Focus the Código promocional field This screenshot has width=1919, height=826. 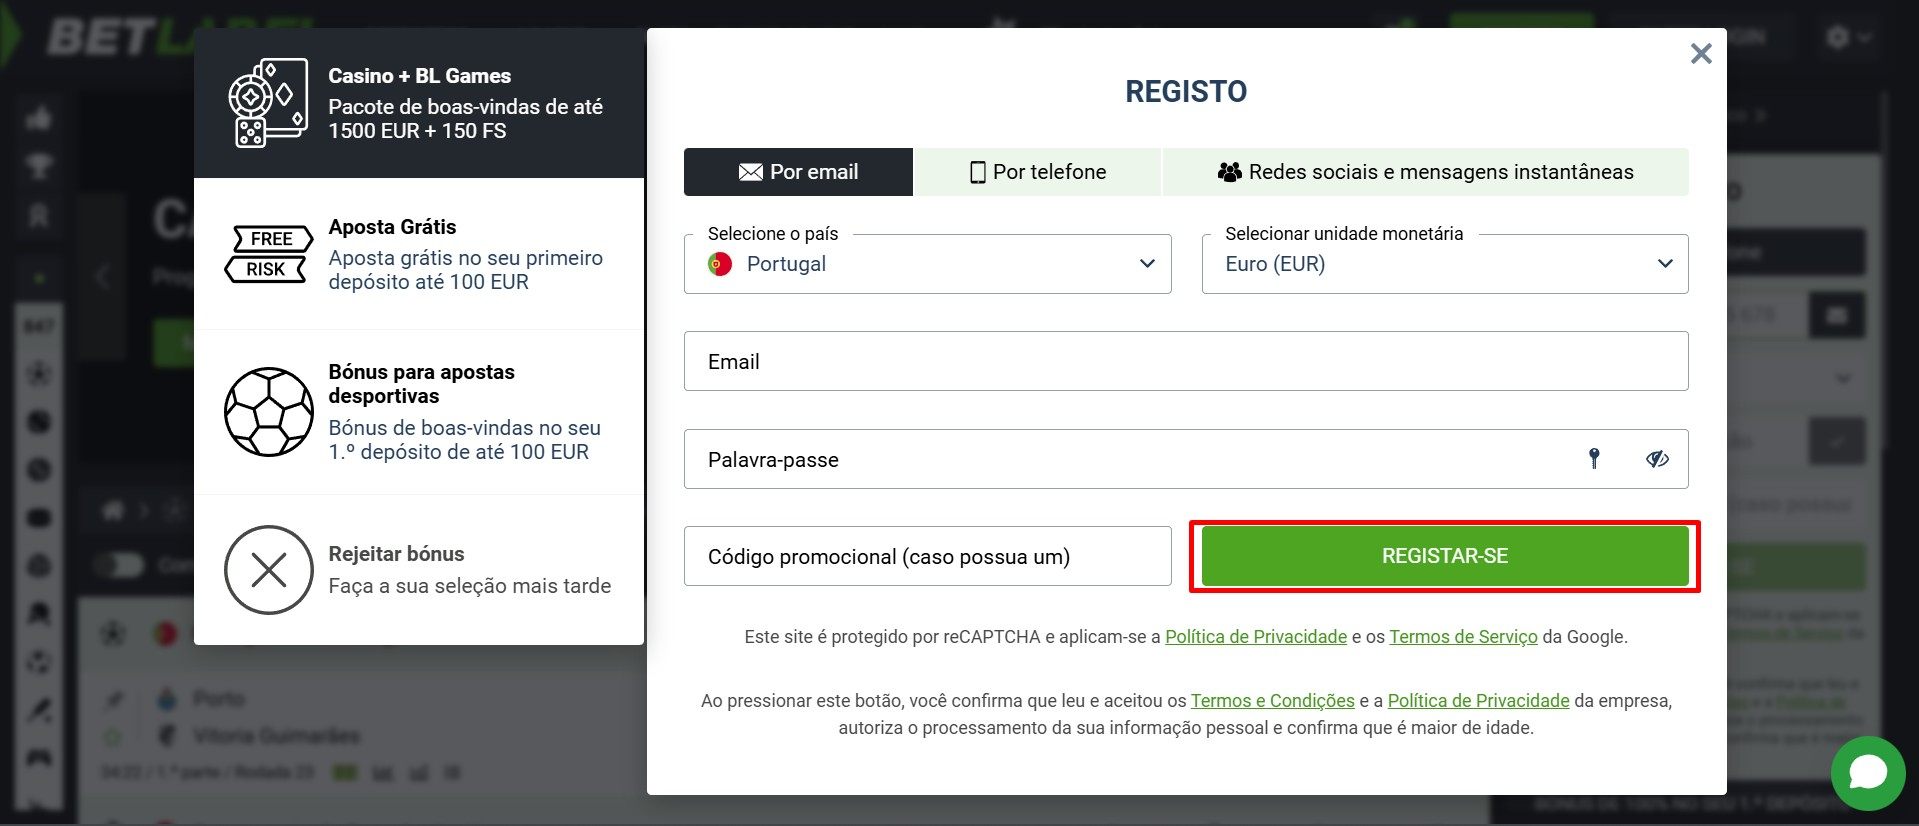click(x=927, y=556)
